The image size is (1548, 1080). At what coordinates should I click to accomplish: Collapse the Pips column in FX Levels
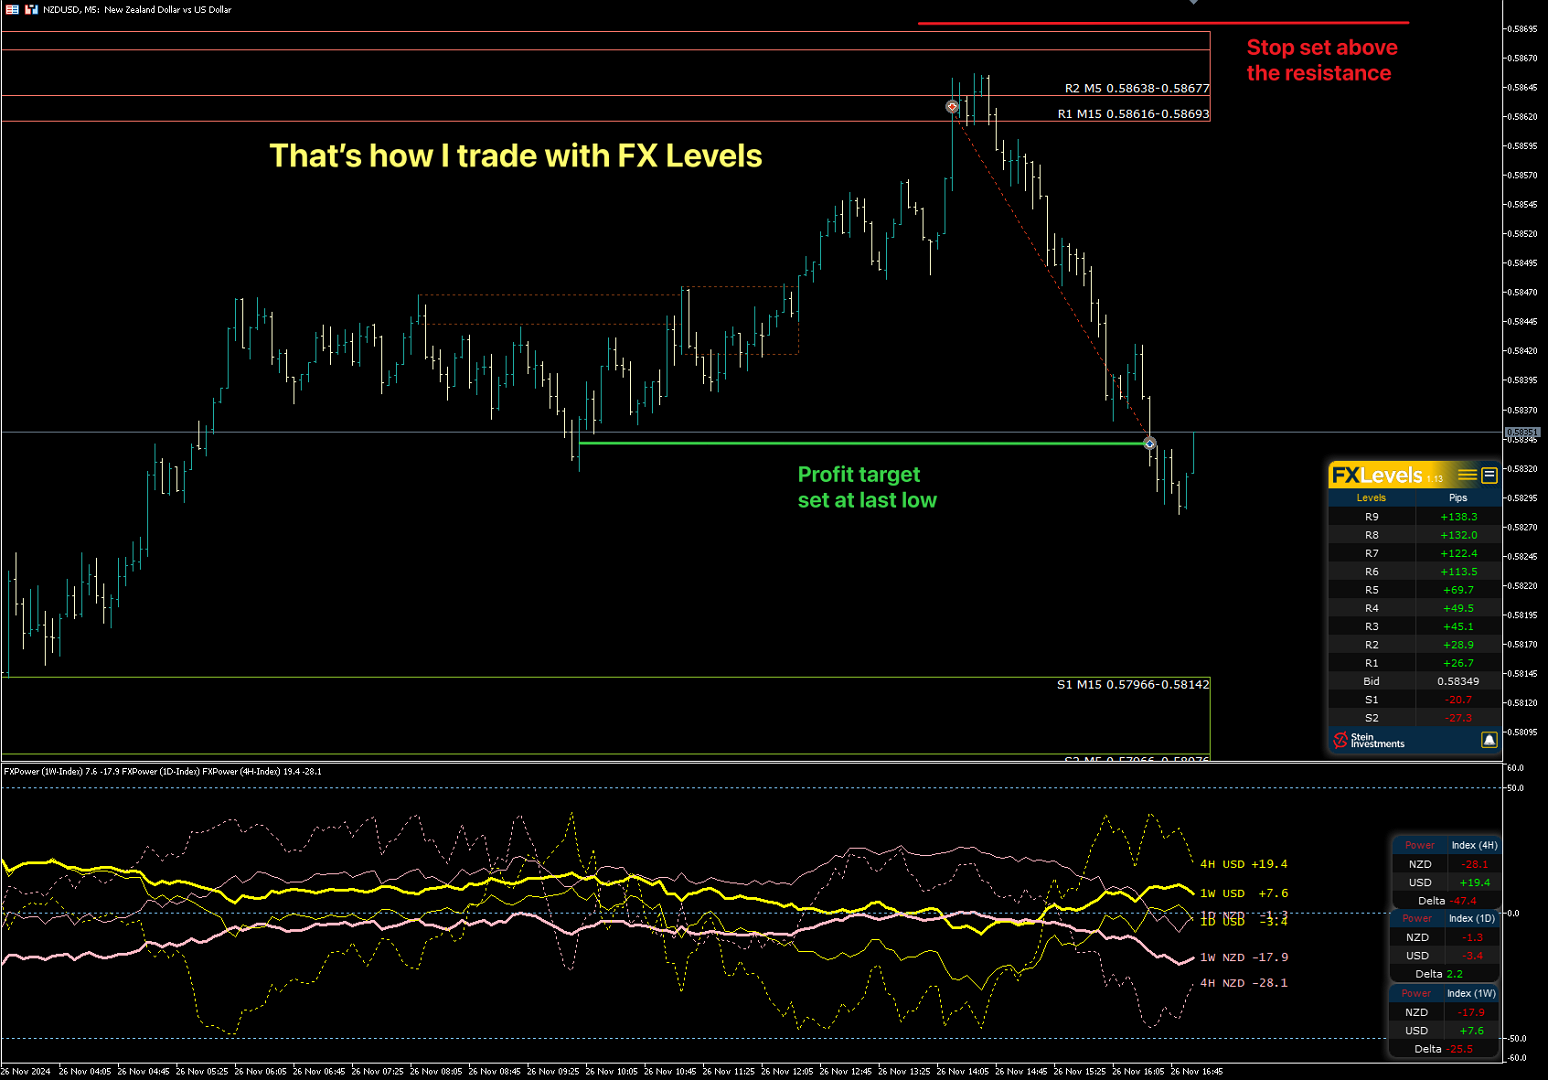(x=1457, y=497)
